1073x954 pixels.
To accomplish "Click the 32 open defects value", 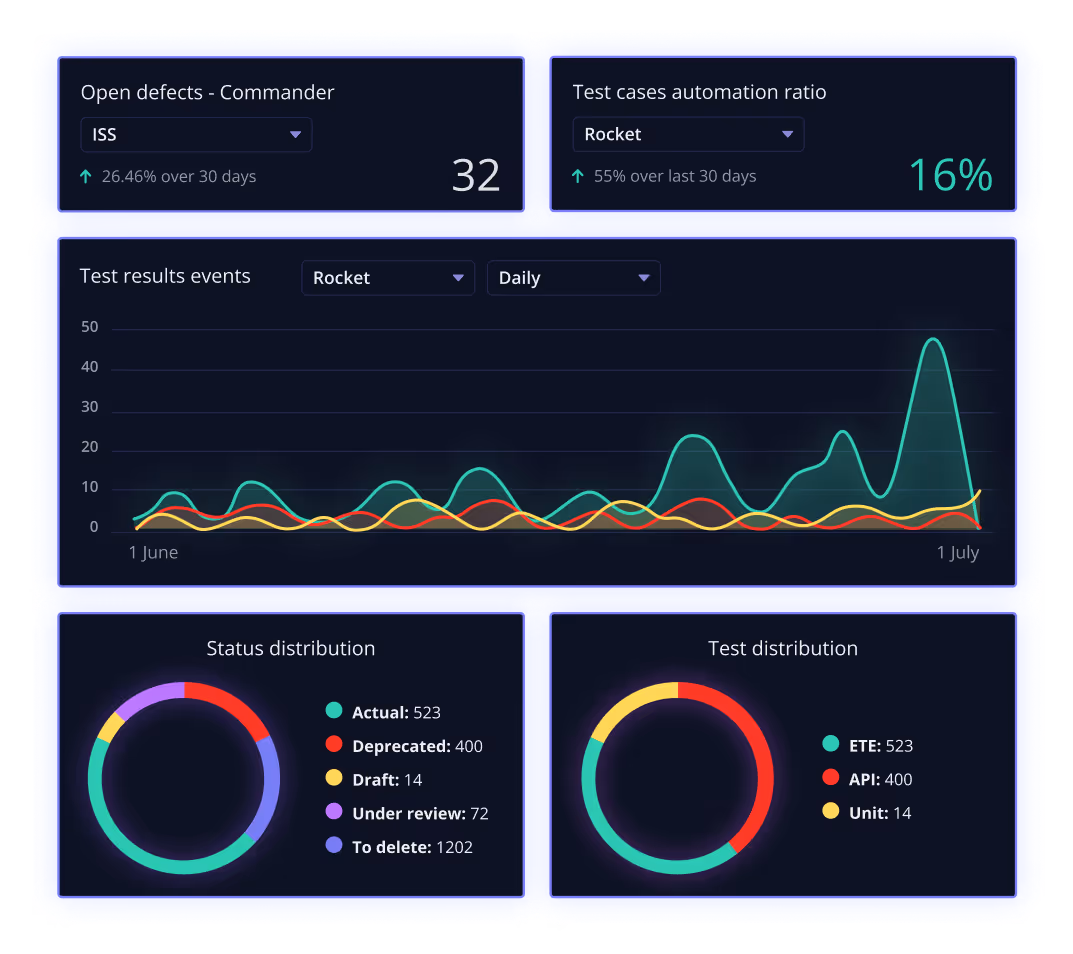I will click(476, 176).
